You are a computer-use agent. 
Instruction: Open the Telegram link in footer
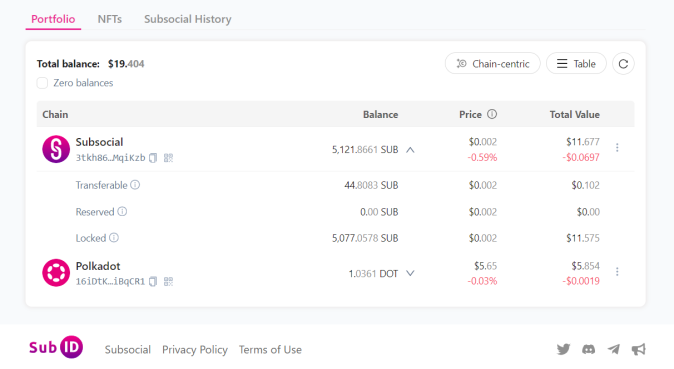point(614,349)
